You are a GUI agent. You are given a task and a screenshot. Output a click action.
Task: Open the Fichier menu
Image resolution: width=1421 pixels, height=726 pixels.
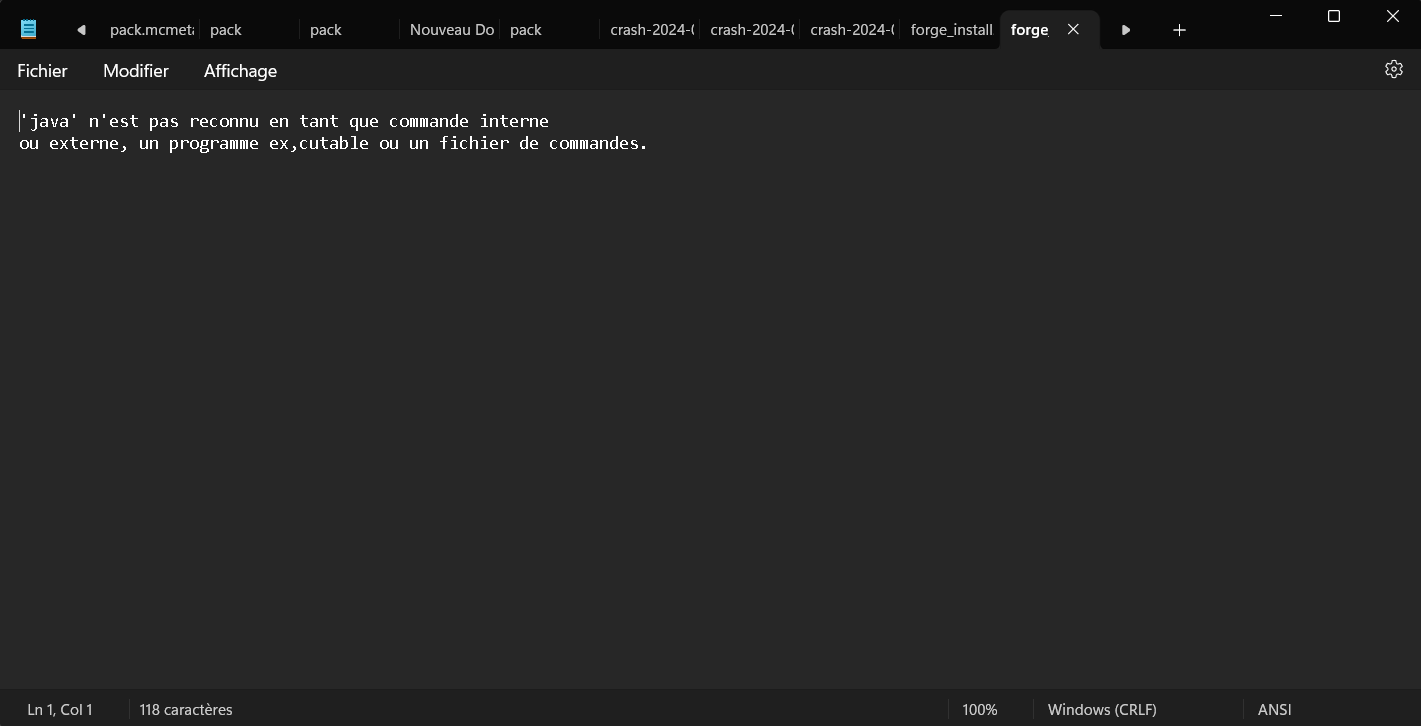point(42,71)
